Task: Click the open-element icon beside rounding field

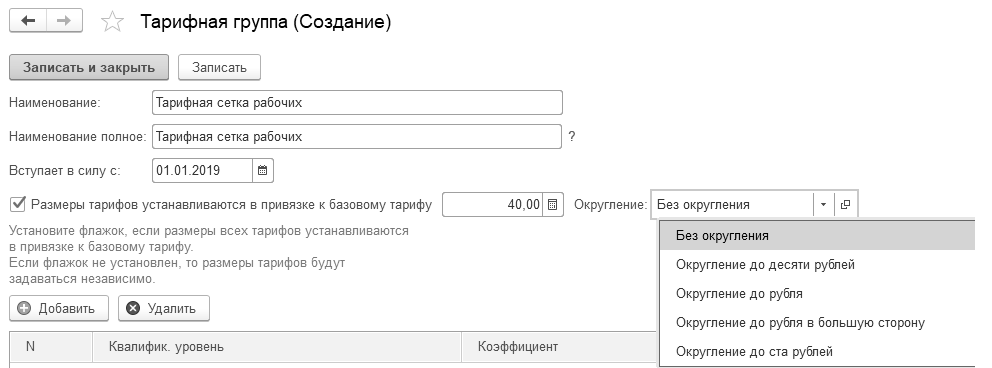Action: point(845,205)
